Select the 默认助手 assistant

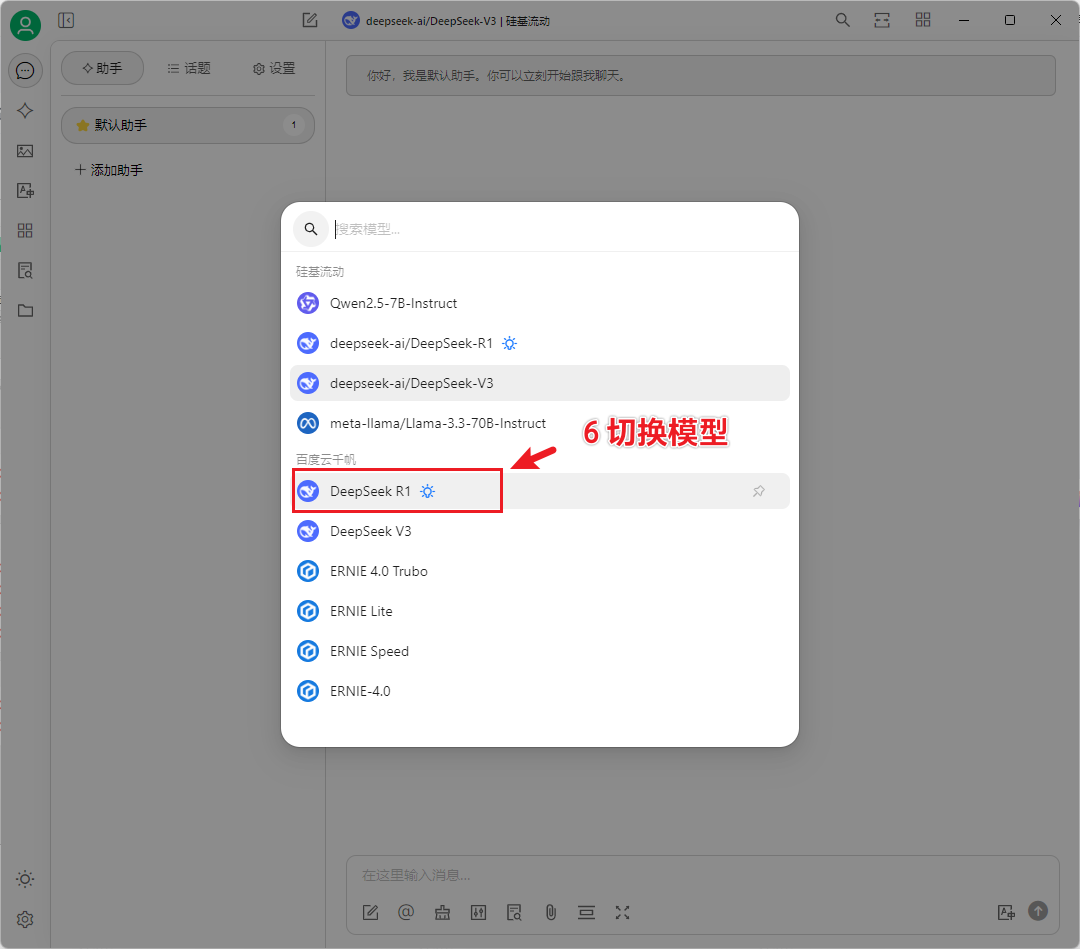(188, 125)
